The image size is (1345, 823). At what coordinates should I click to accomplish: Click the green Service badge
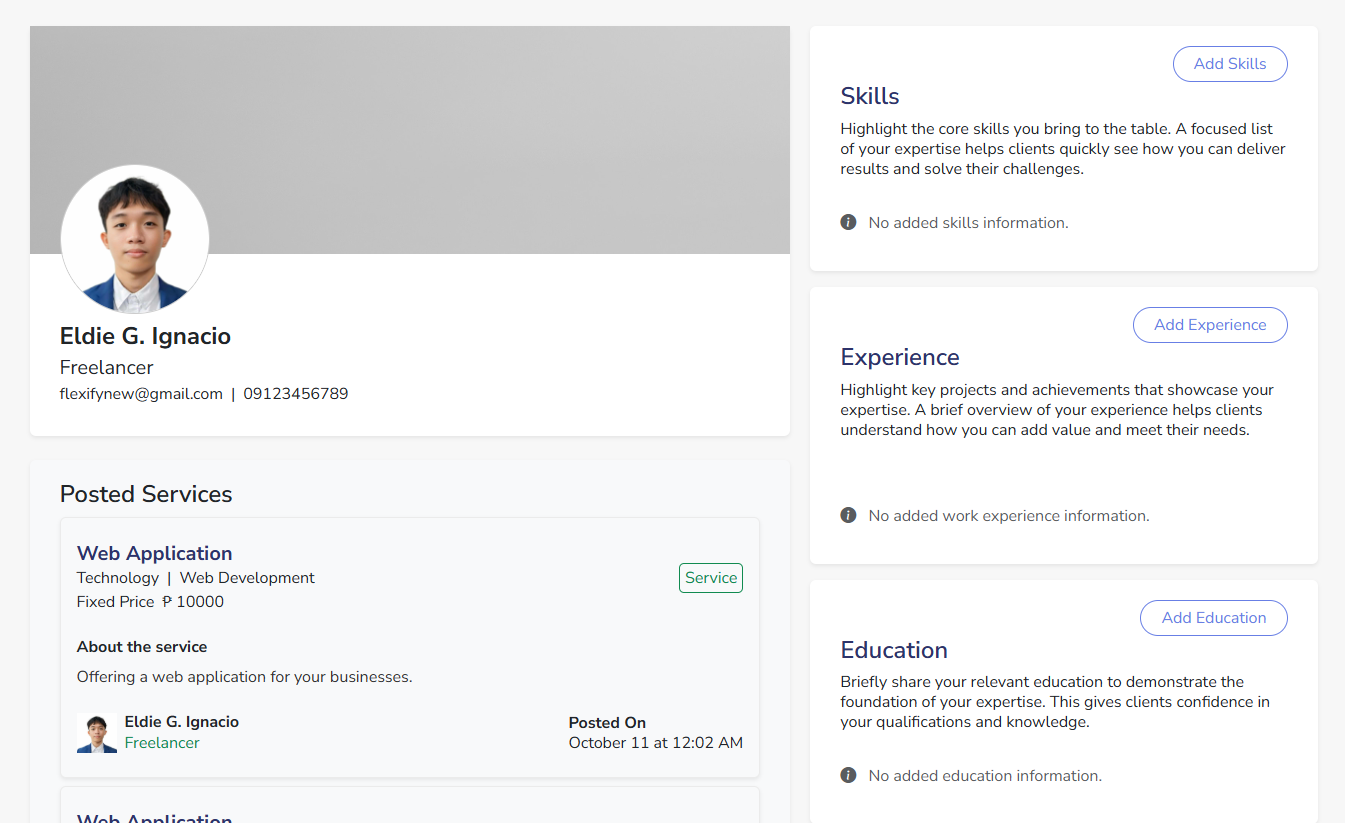click(x=710, y=578)
